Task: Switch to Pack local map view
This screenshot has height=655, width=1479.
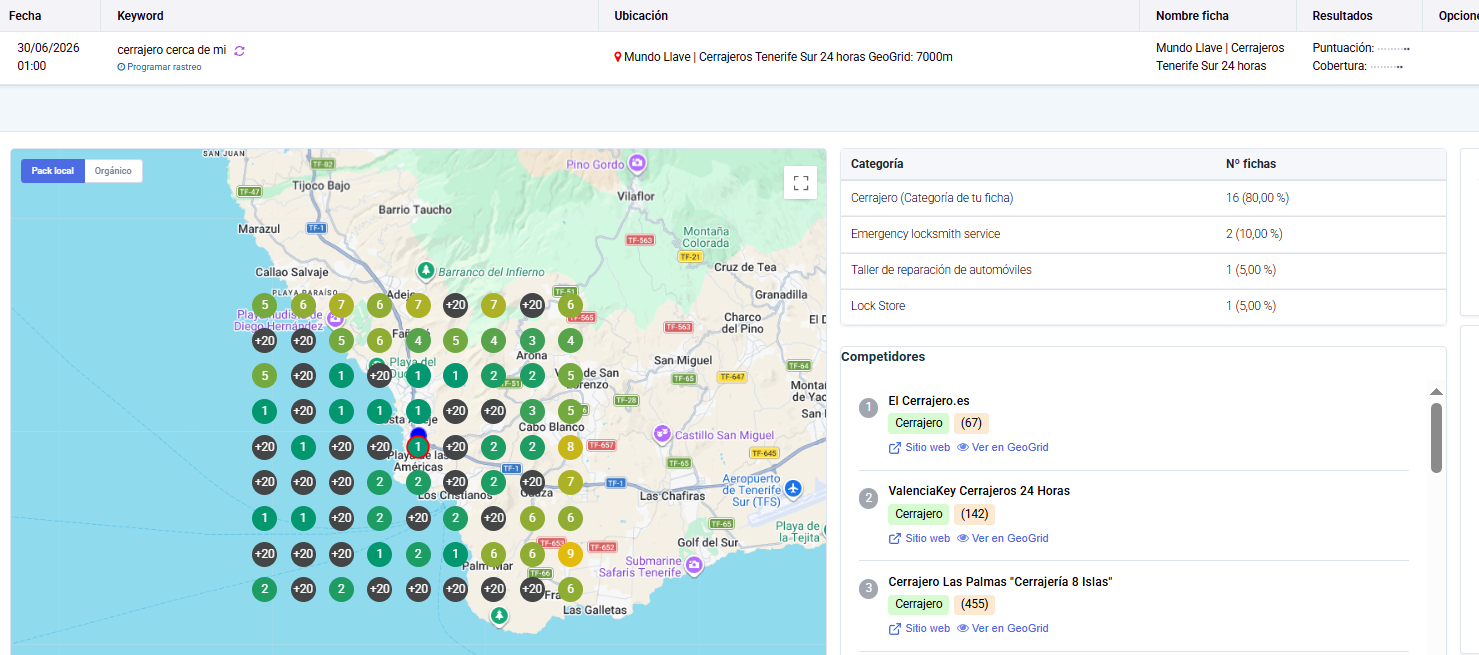Action: click(53, 171)
